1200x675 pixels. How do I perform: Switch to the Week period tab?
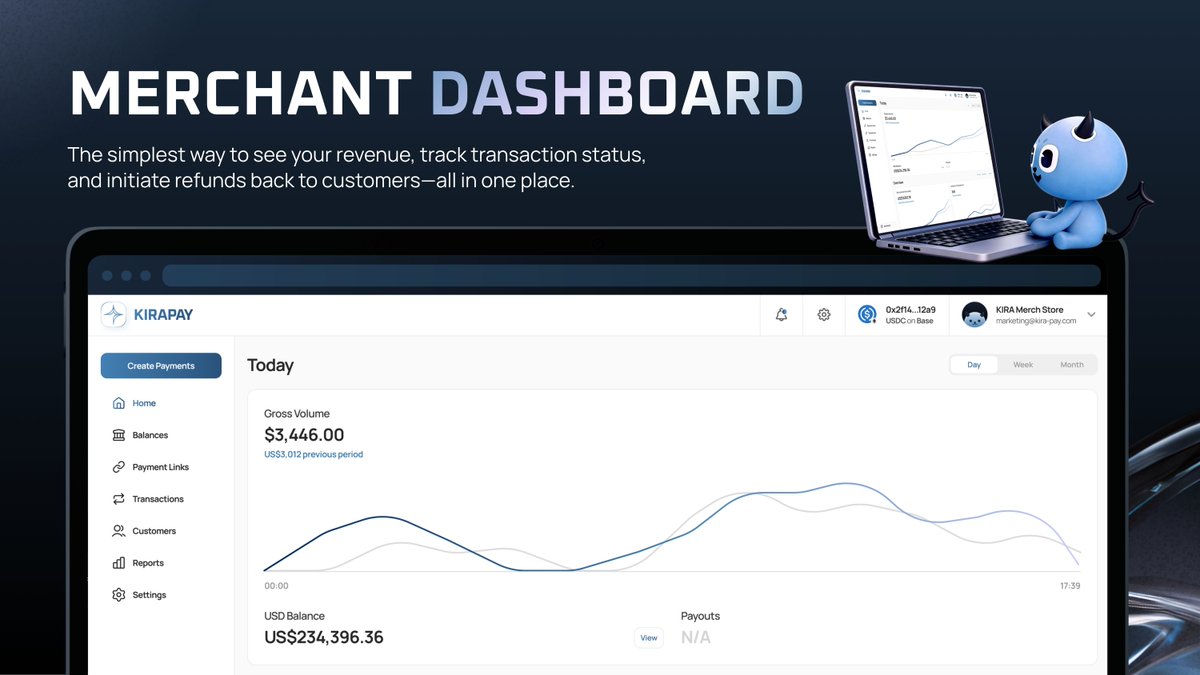coord(1023,365)
